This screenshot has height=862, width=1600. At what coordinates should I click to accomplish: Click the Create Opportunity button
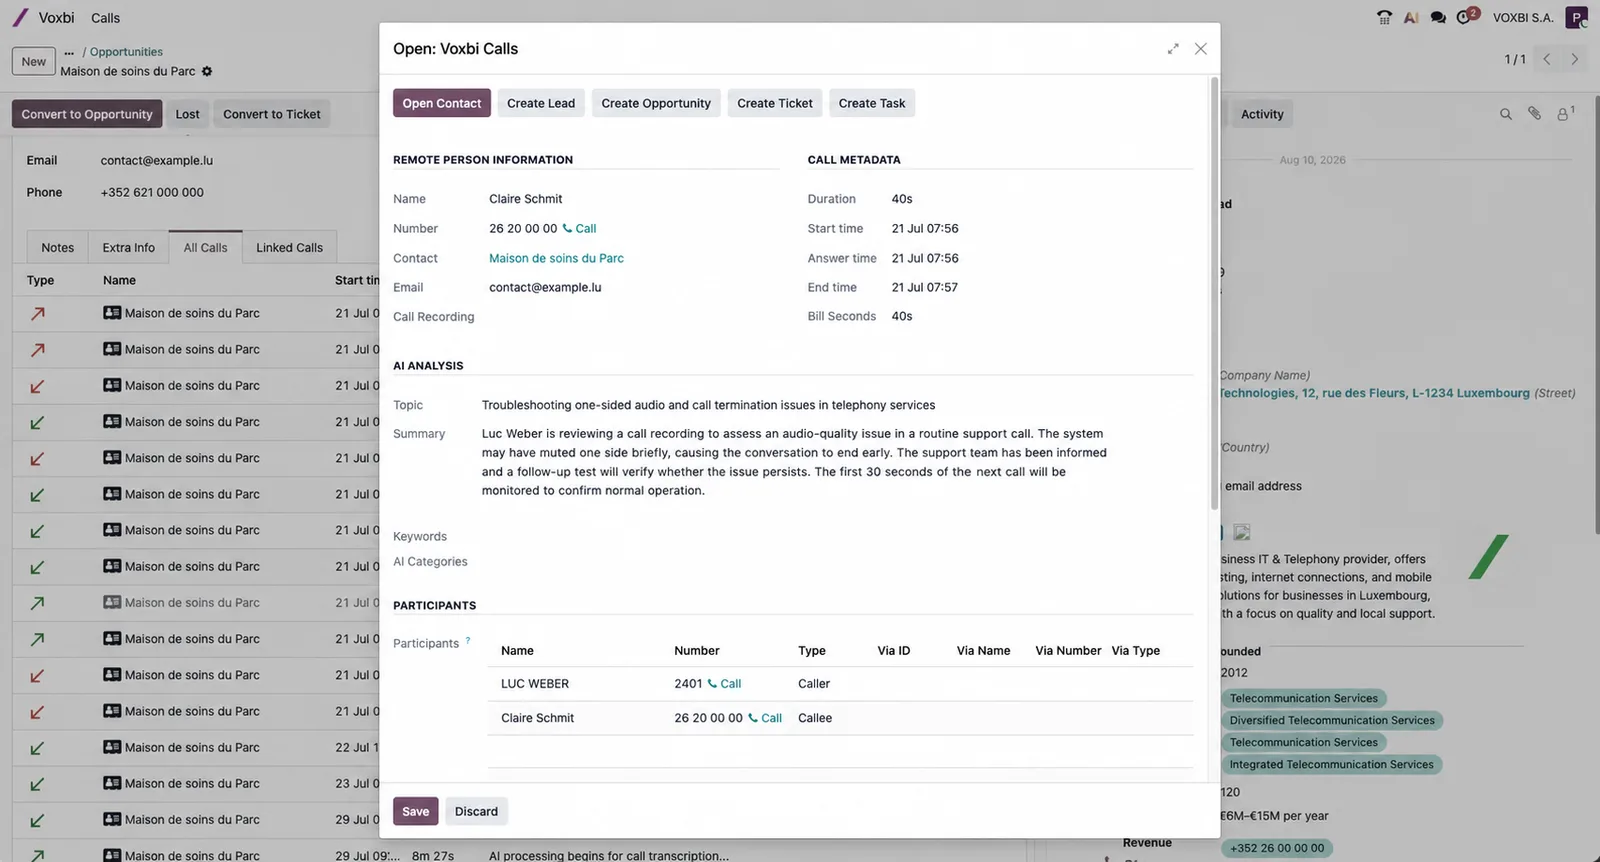point(656,103)
